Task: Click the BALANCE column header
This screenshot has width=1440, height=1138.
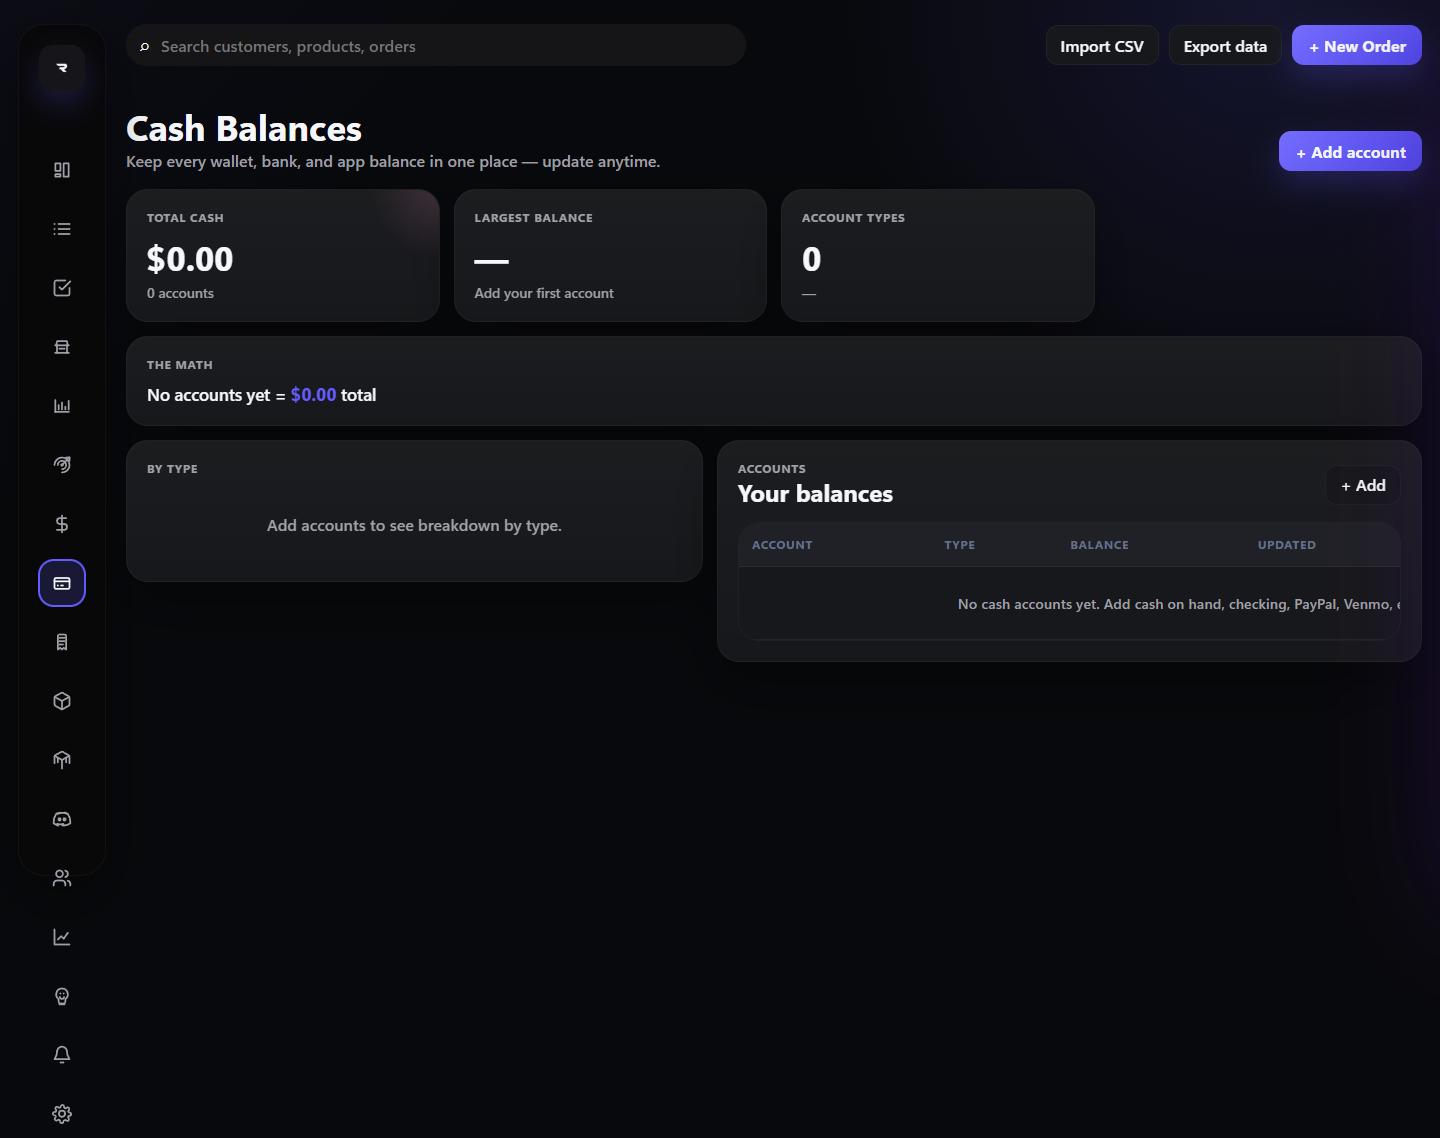Action: [1099, 545]
